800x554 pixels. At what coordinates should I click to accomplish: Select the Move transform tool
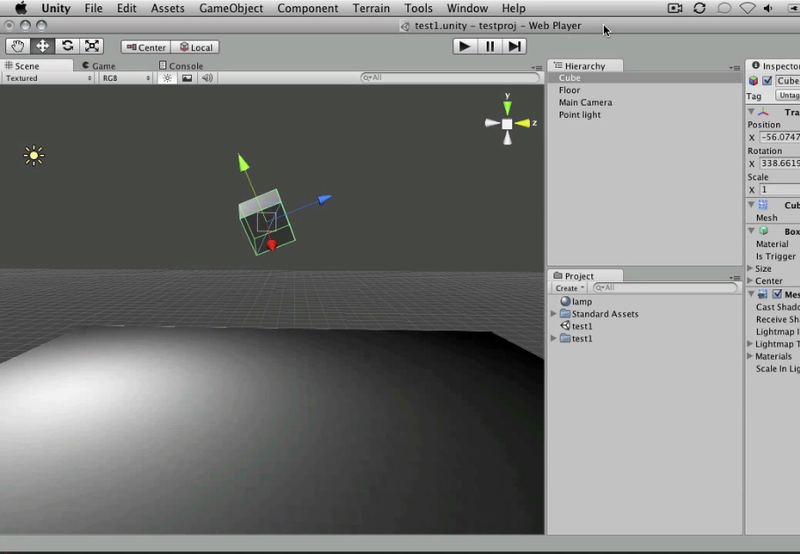click(x=42, y=46)
